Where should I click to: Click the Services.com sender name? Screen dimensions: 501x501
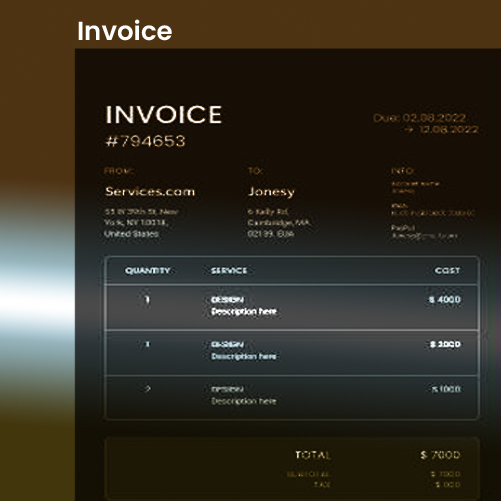(150, 191)
